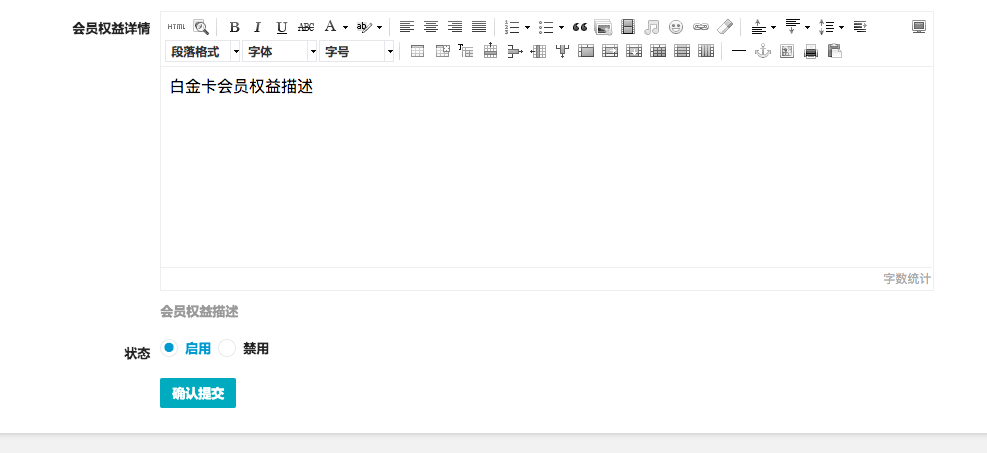Open 段落格式 paragraph format dropdown
987x453 pixels.
203,51
